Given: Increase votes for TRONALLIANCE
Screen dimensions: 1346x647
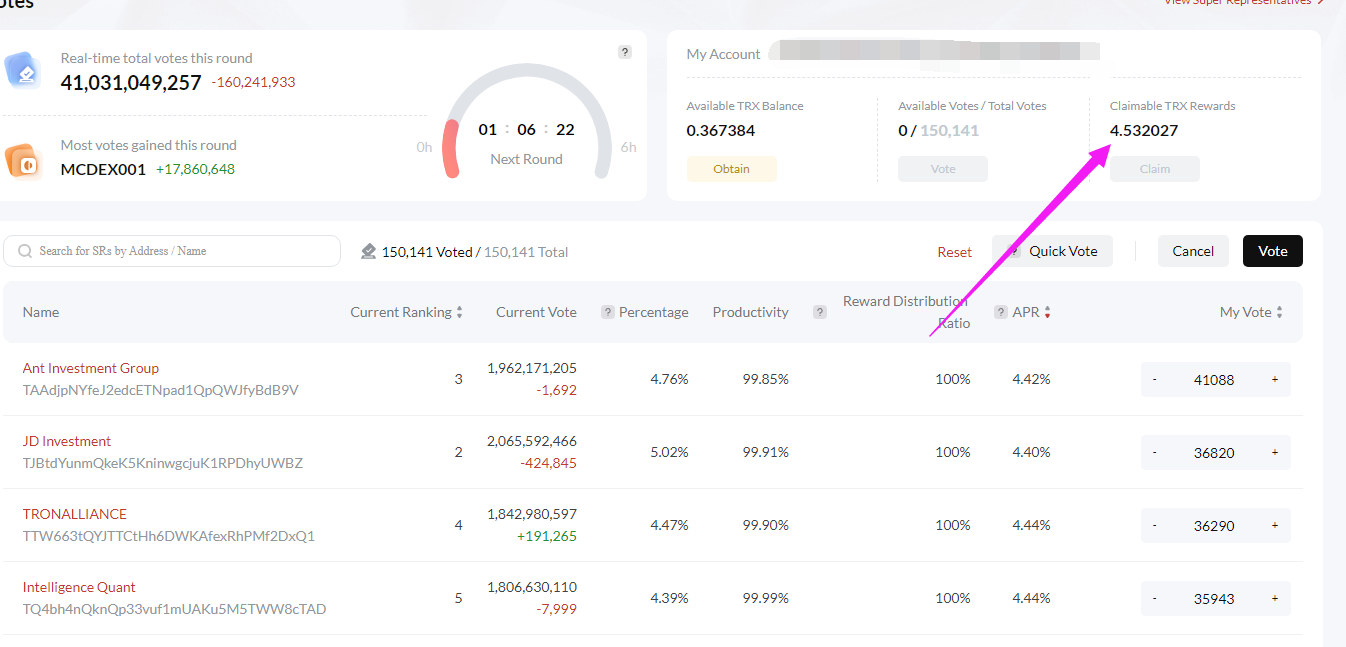Looking at the screenshot, I should click(1275, 525).
